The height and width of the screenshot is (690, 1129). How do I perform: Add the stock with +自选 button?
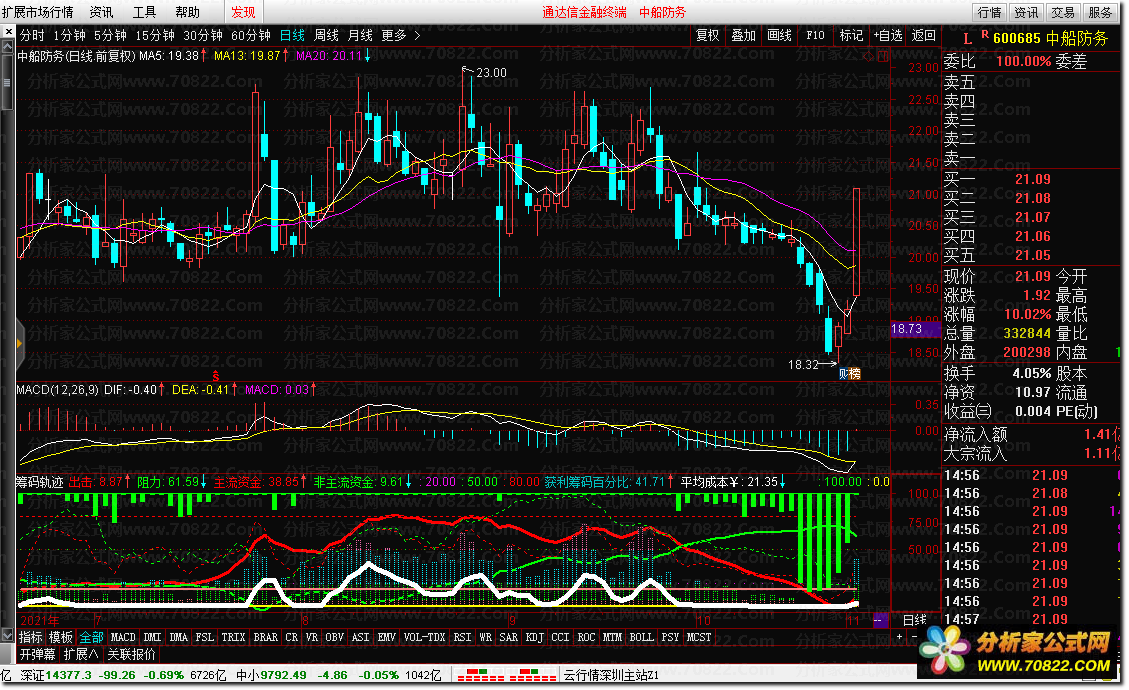[888, 35]
